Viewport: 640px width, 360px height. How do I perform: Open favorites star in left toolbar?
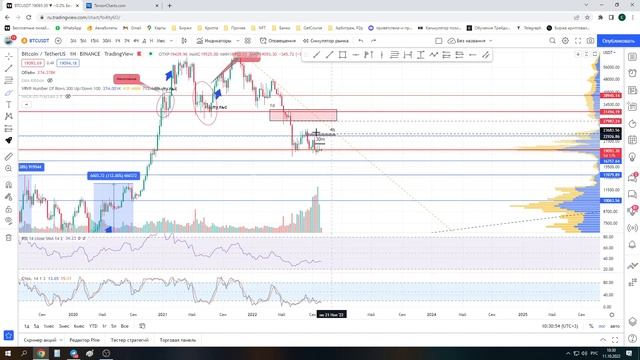[x=9, y=335]
